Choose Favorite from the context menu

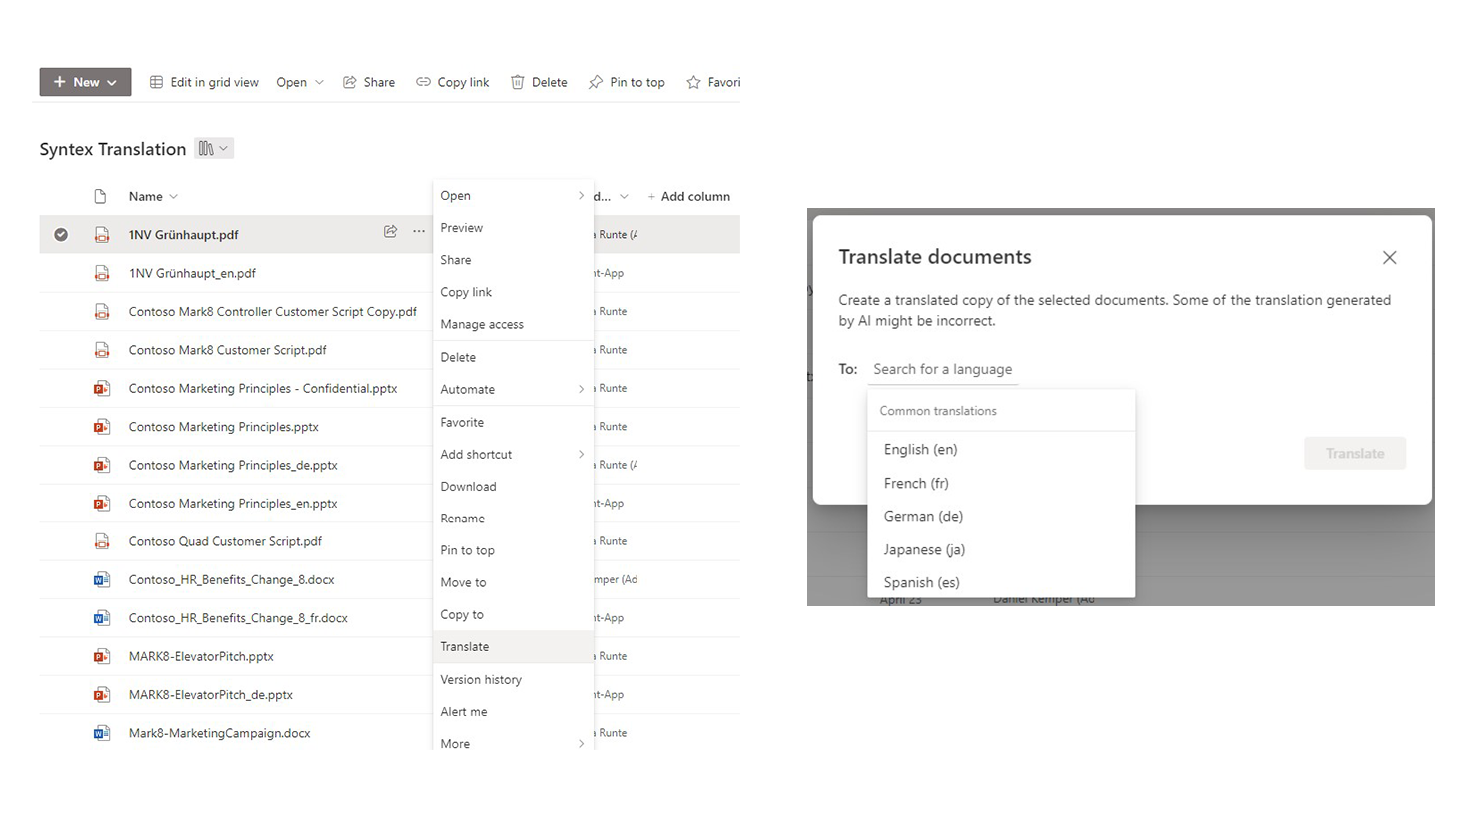point(513,422)
